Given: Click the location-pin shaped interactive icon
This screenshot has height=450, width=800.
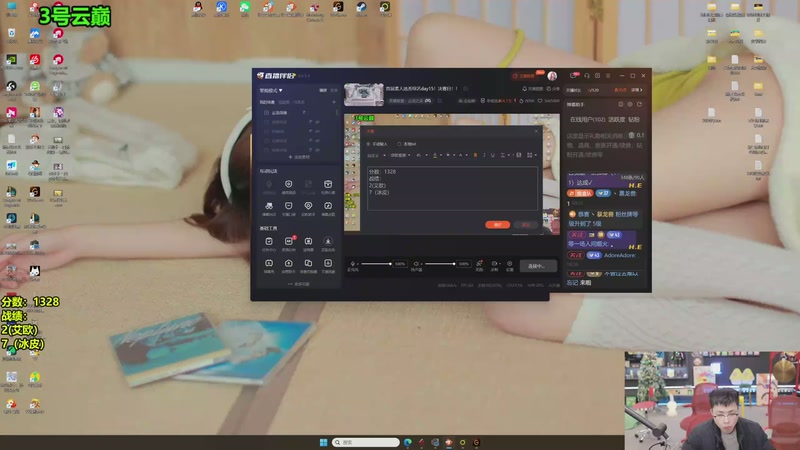Looking at the screenshot, I should pyautogui.click(x=308, y=206).
